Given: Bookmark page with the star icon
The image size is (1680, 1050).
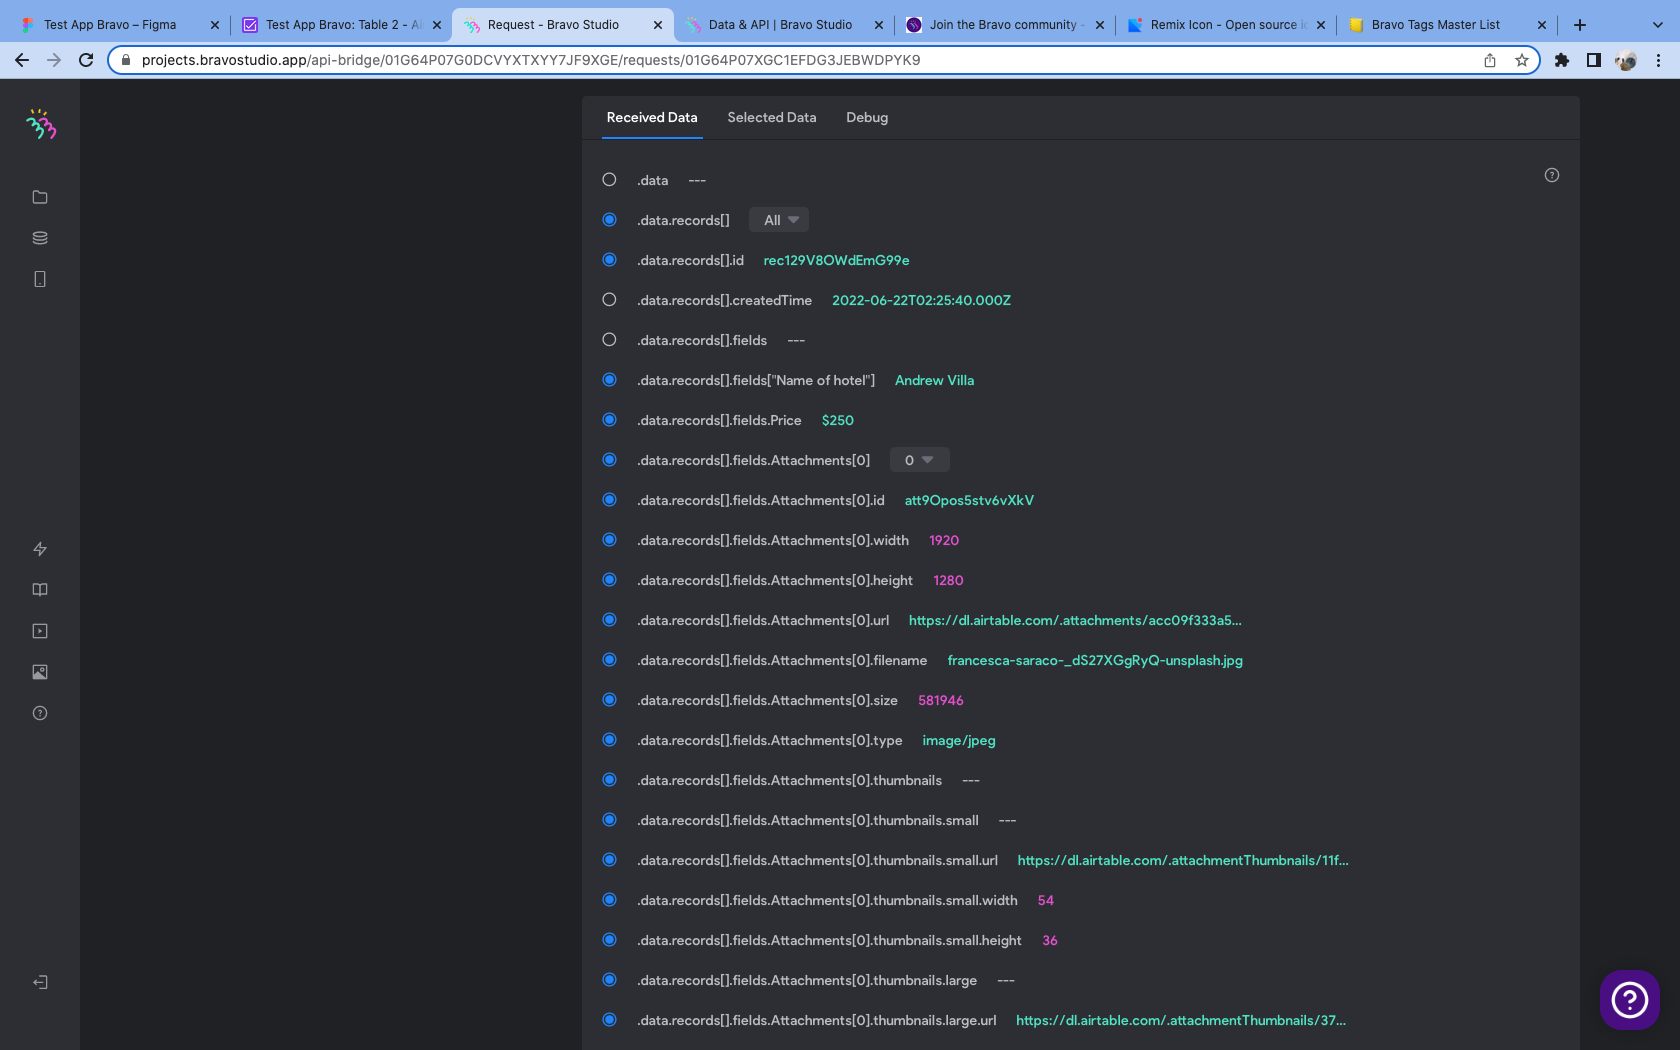Looking at the screenshot, I should click(1522, 60).
